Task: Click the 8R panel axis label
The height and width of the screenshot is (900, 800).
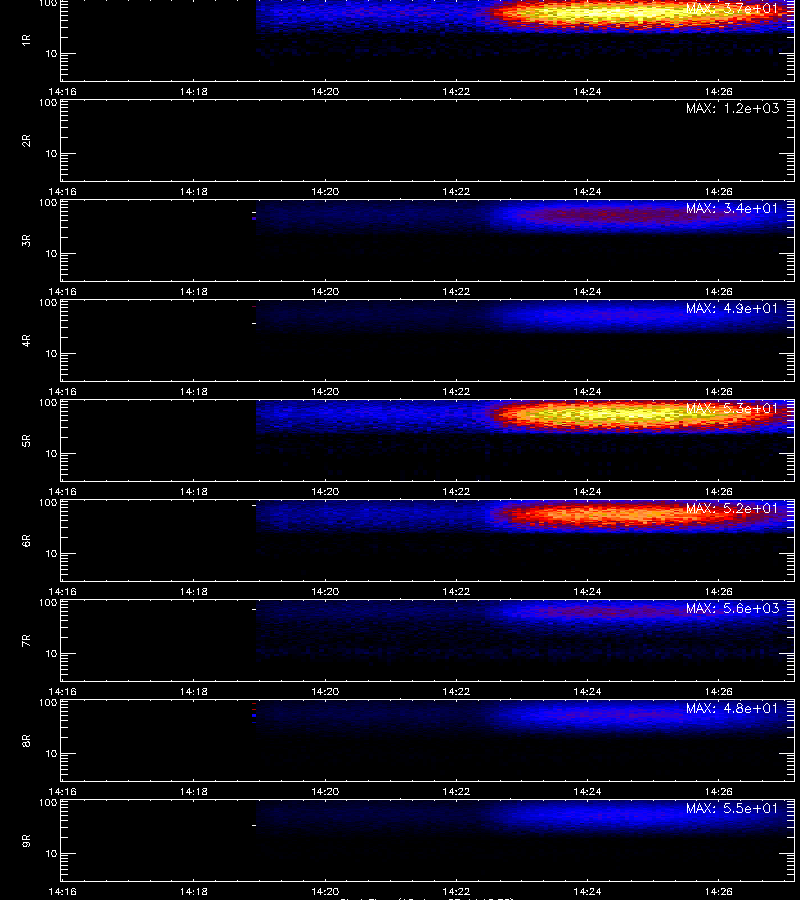Action: [x=26, y=740]
